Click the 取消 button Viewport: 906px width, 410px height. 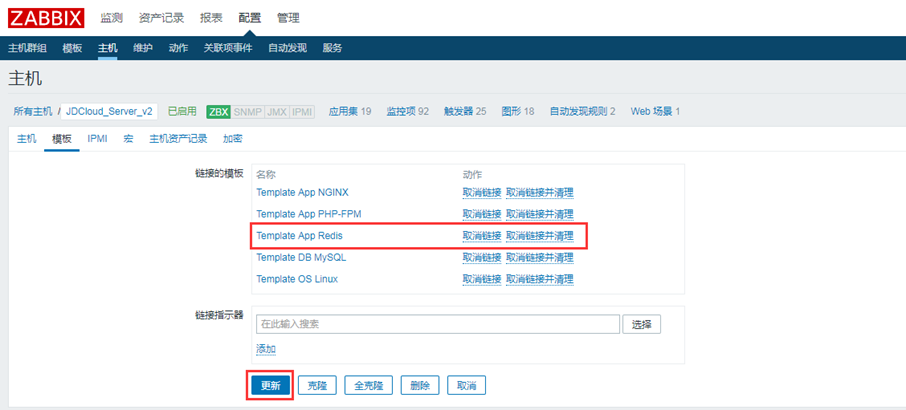(x=466, y=385)
